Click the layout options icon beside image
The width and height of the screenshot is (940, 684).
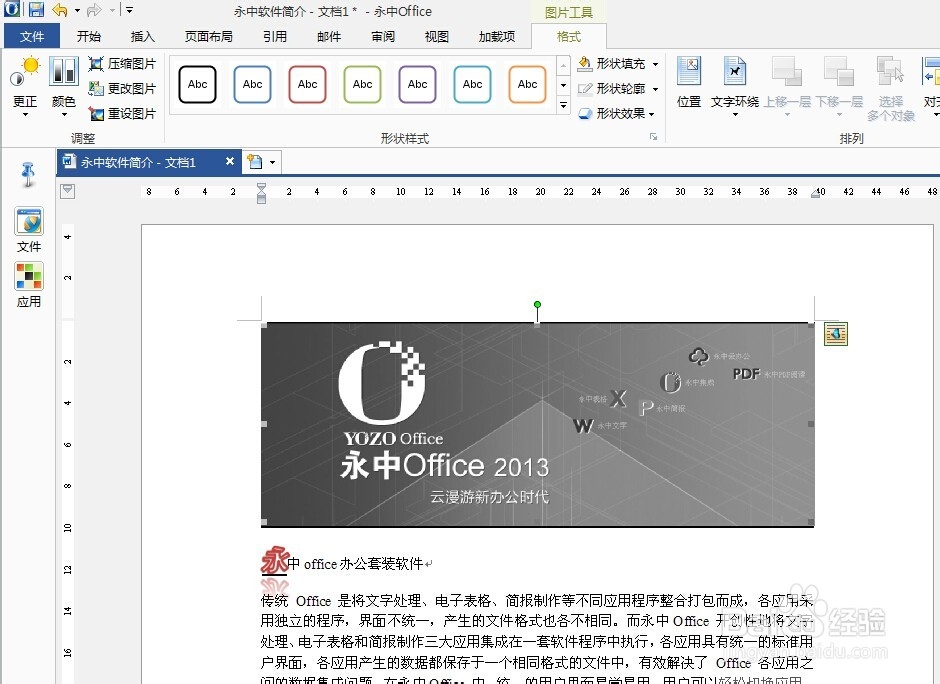836,334
